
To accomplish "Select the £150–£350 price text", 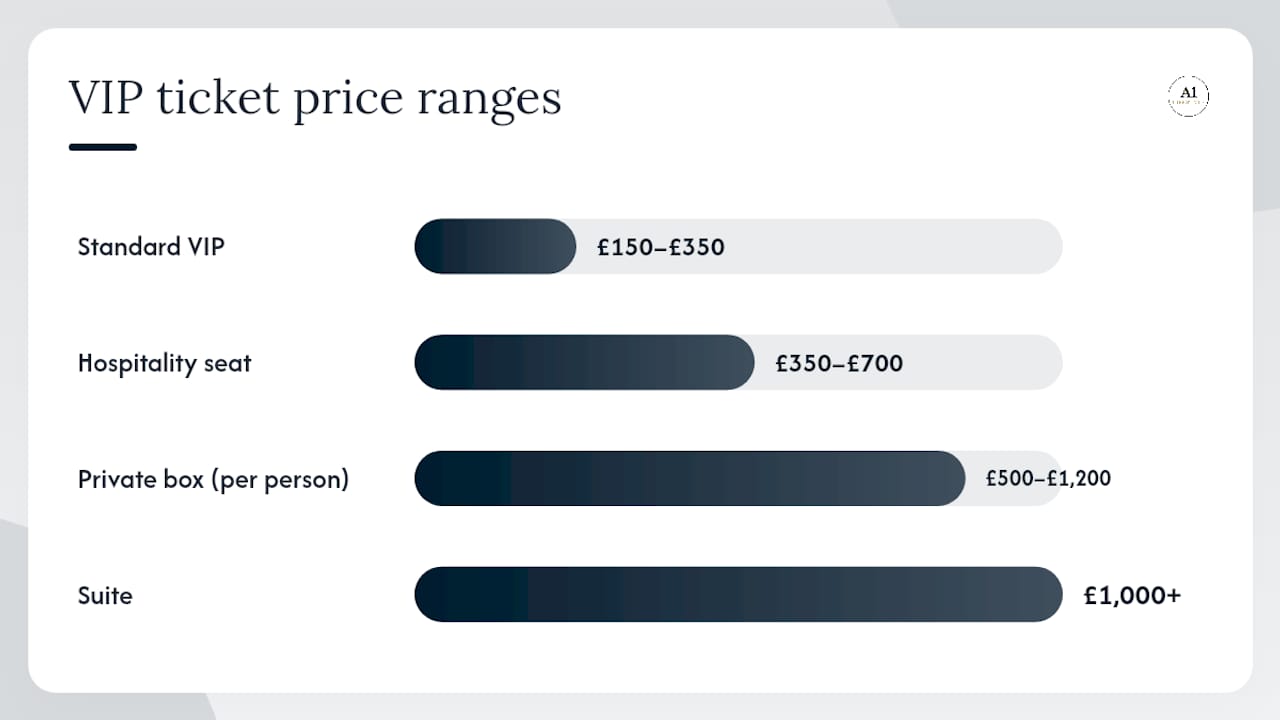I will [661, 247].
